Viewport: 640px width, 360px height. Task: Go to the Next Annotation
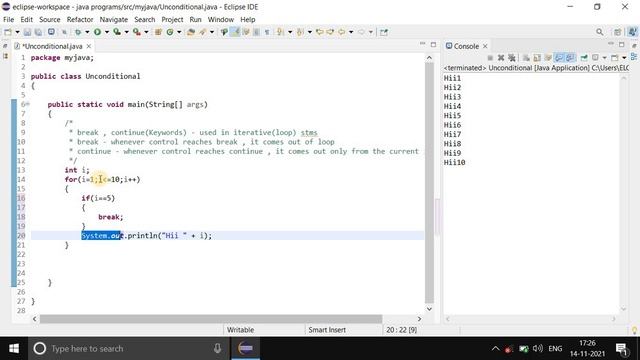[x=280, y=32]
